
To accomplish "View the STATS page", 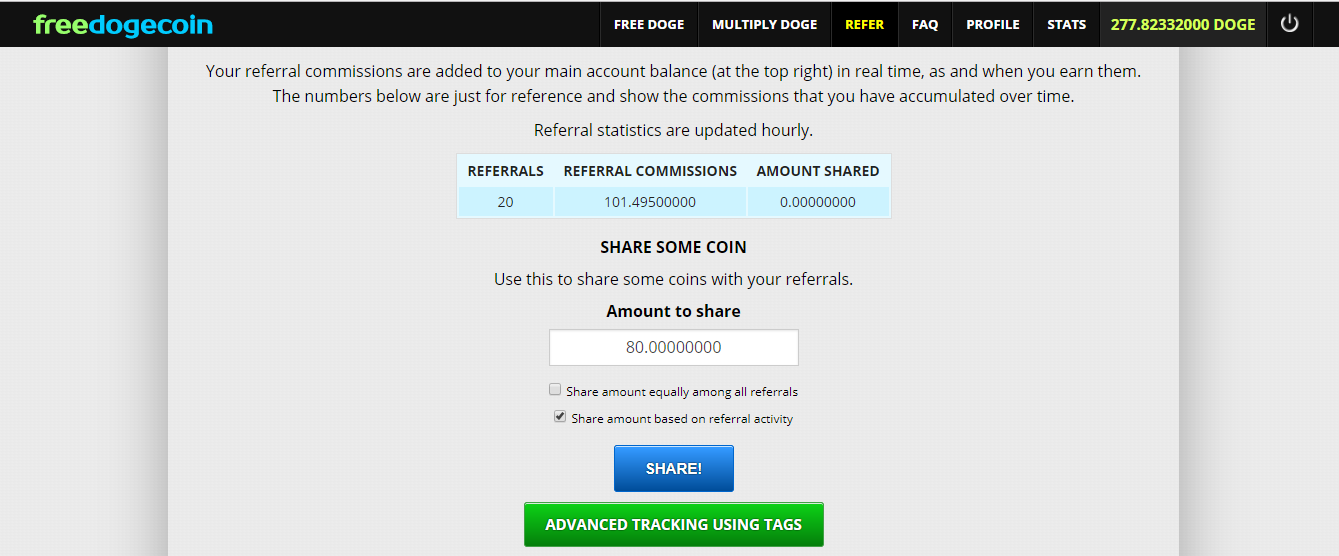I will coord(1066,24).
